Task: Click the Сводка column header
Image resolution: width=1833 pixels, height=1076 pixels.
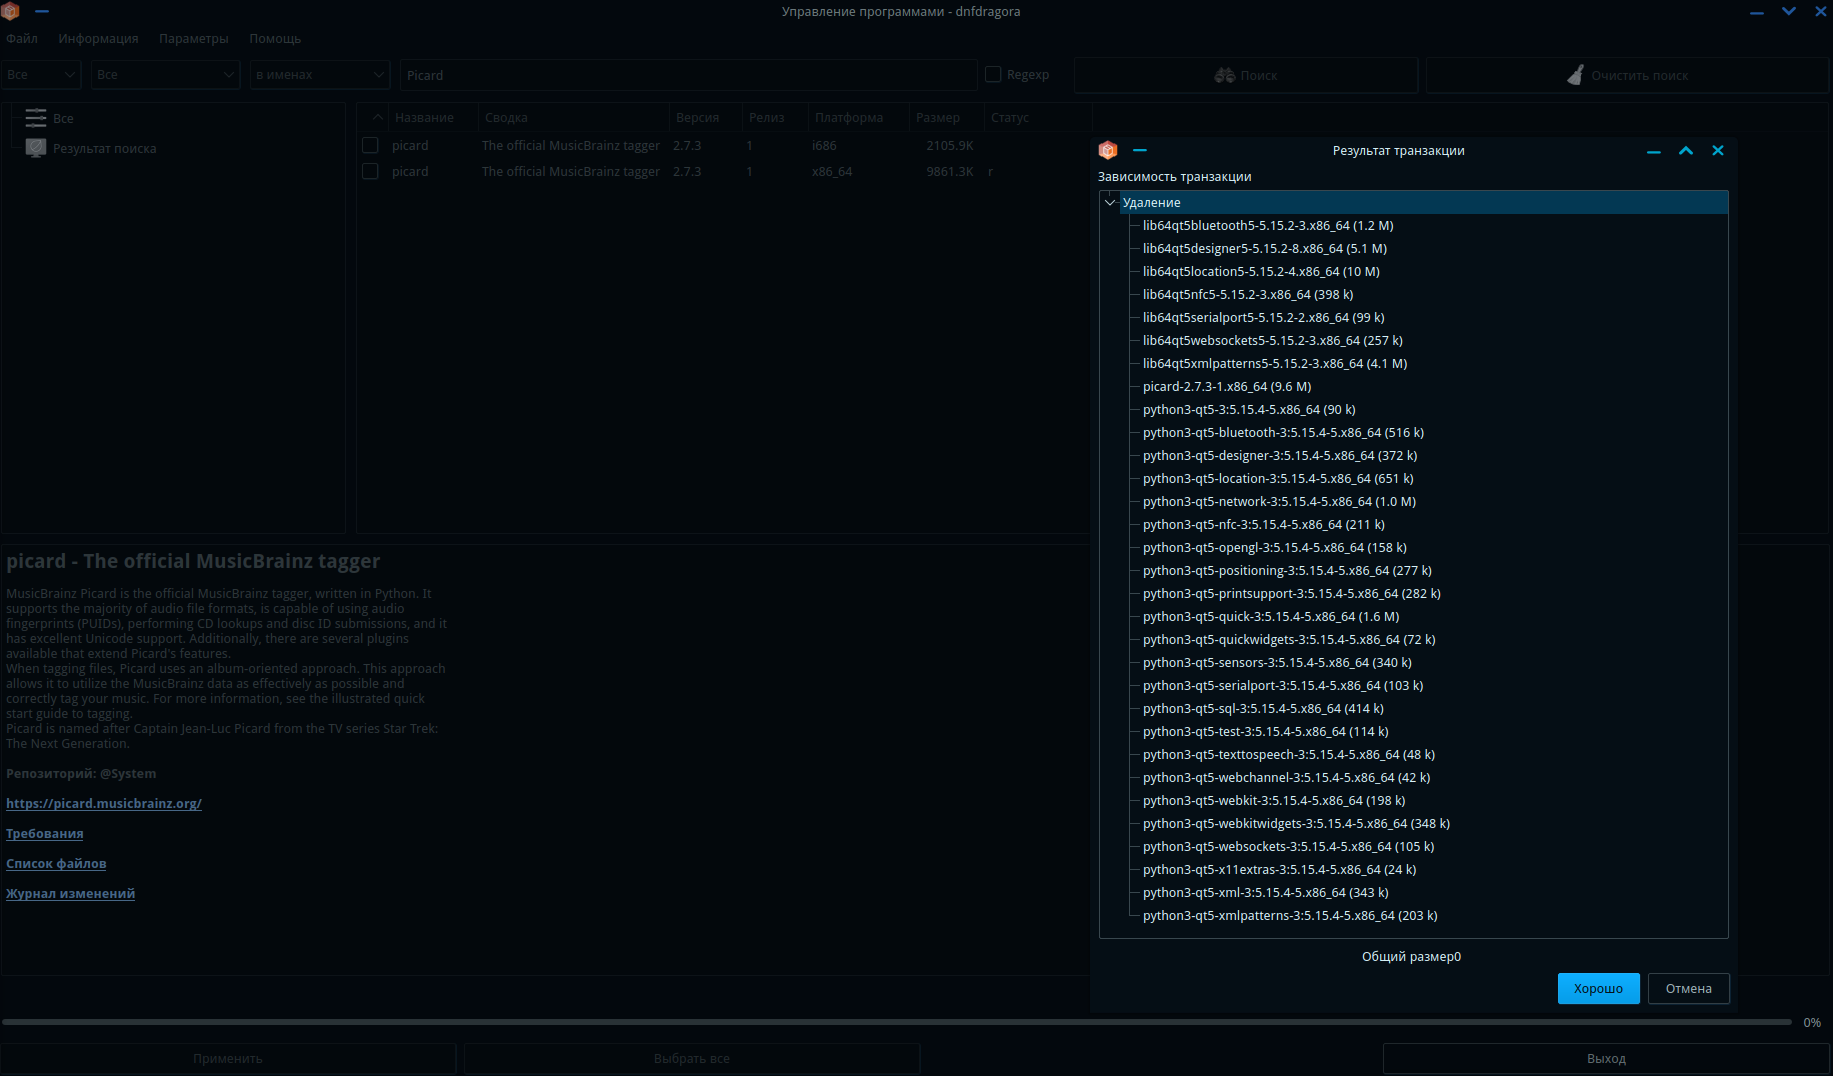Action: [x=574, y=117]
